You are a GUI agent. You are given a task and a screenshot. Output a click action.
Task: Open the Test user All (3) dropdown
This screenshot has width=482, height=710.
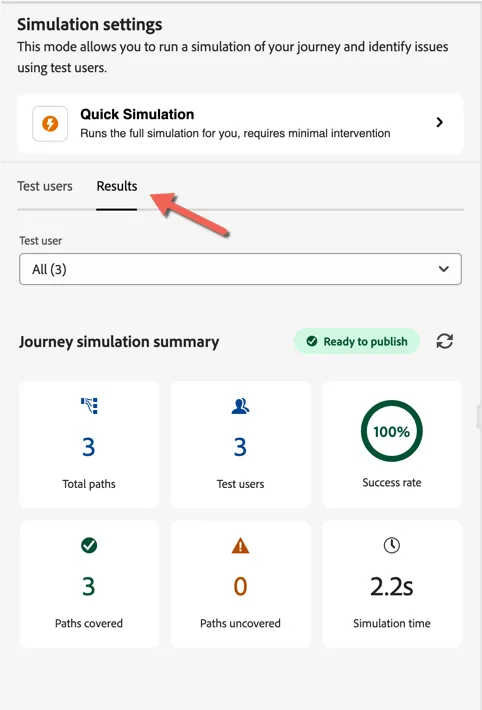(x=241, y=269)
